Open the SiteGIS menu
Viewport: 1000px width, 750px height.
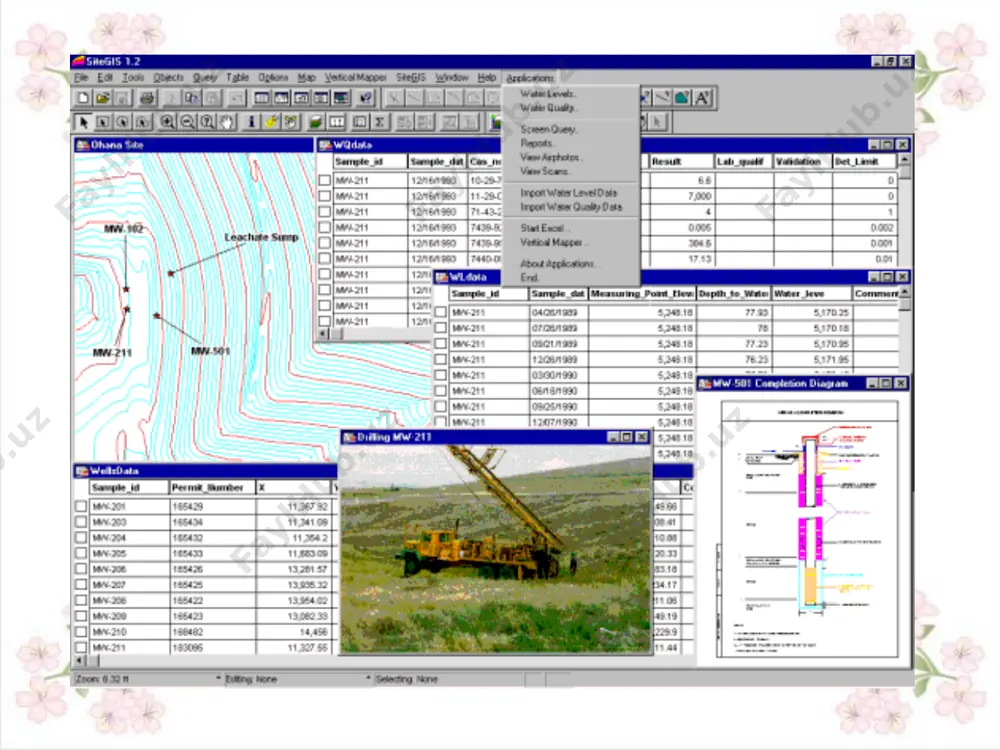point(411,77)
